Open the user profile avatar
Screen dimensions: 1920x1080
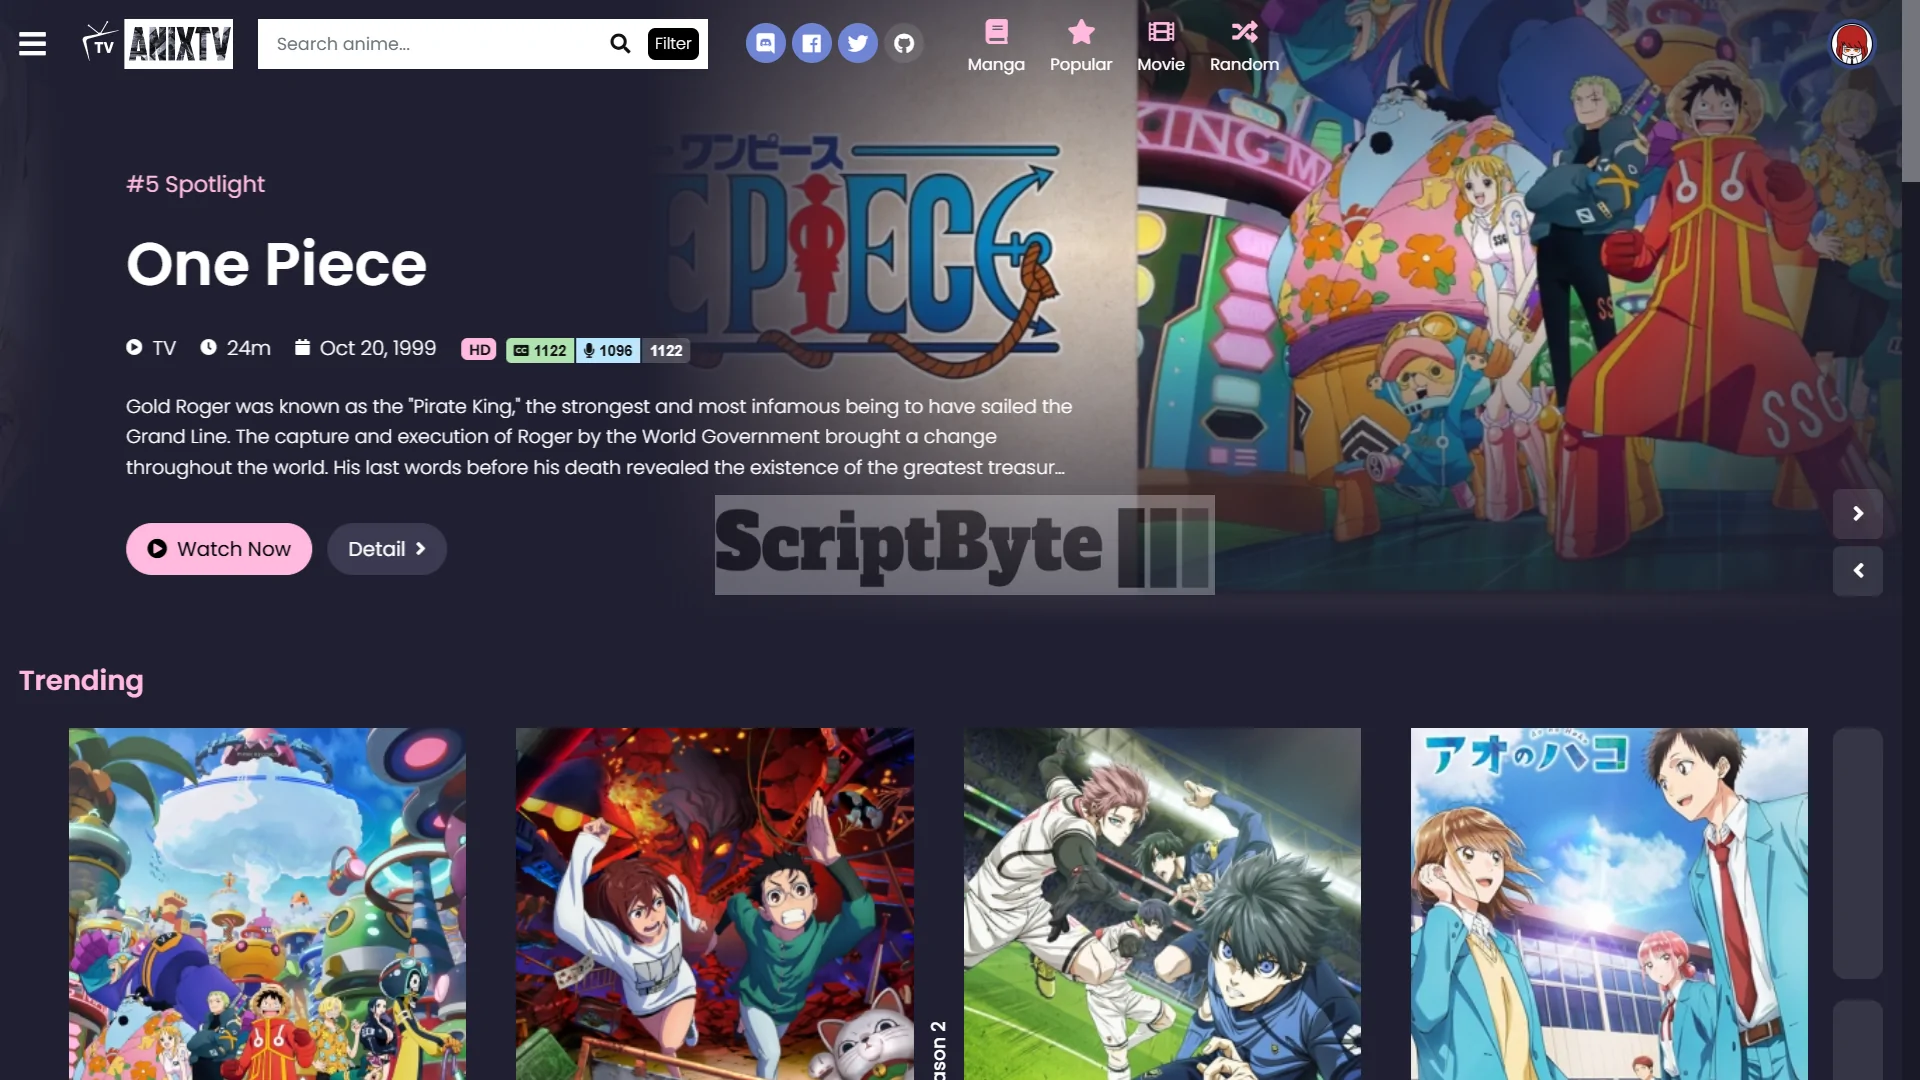coord(1851,44)
